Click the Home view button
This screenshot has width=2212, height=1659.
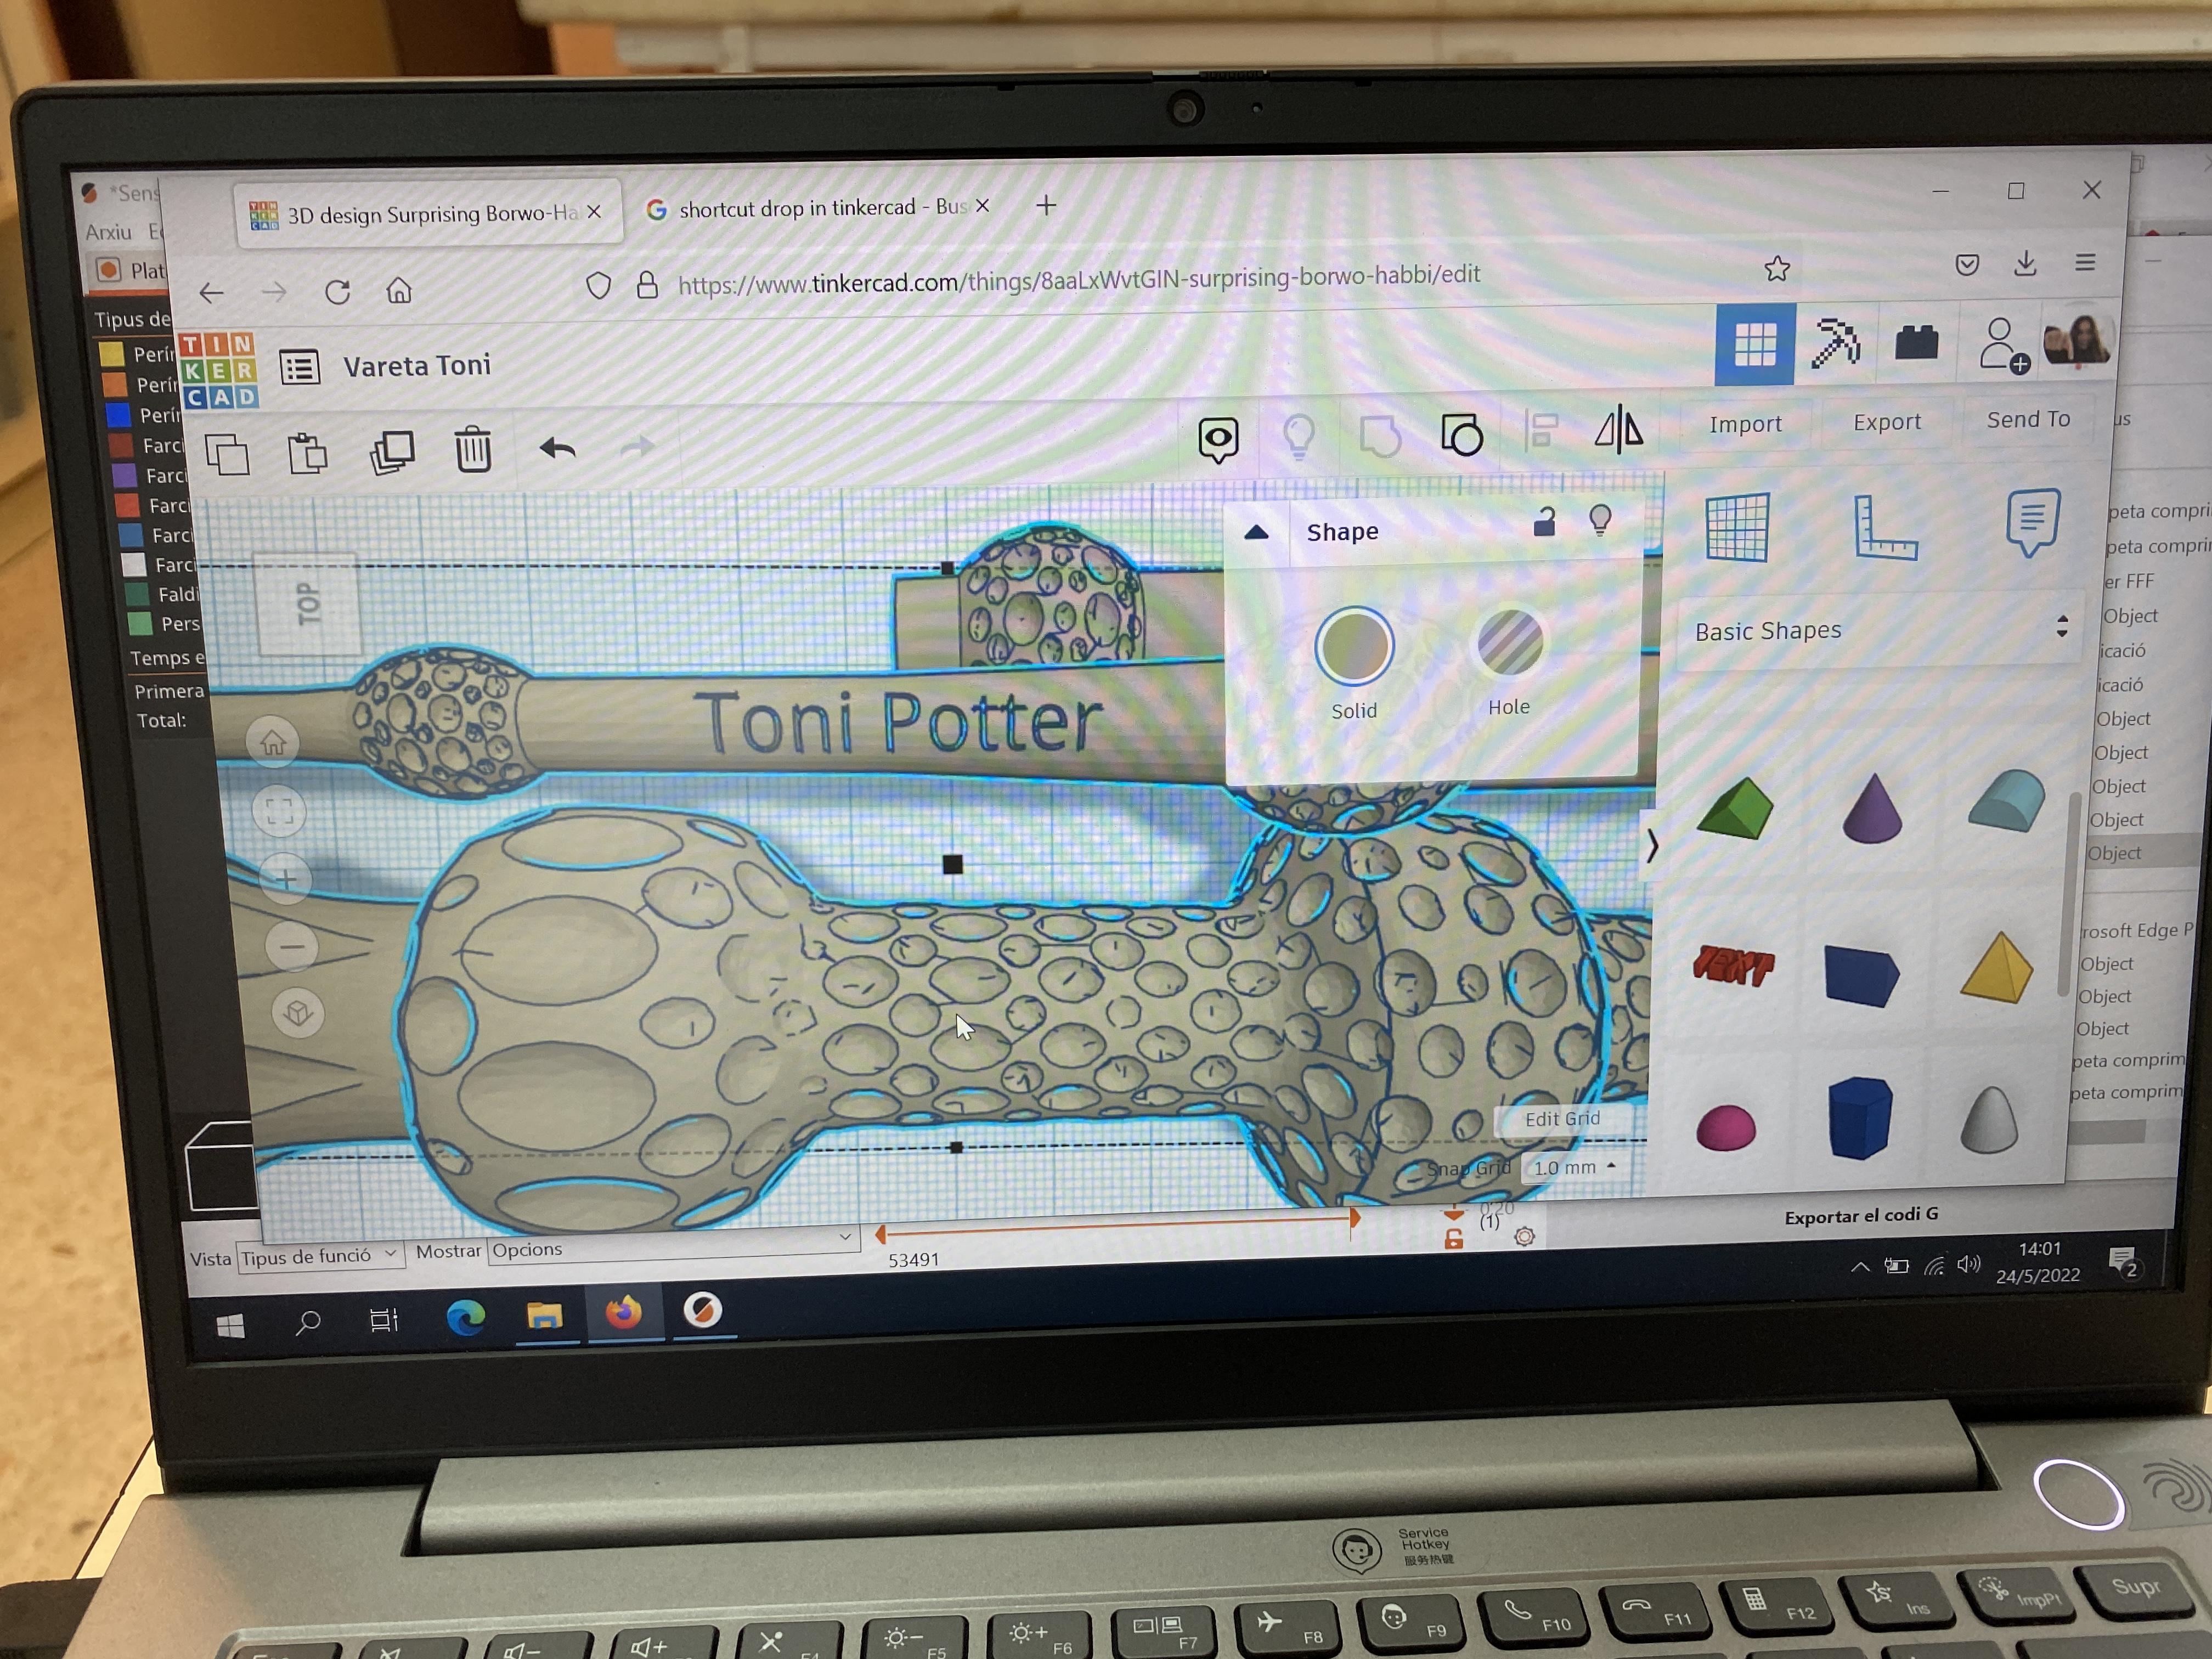point(273,742)
